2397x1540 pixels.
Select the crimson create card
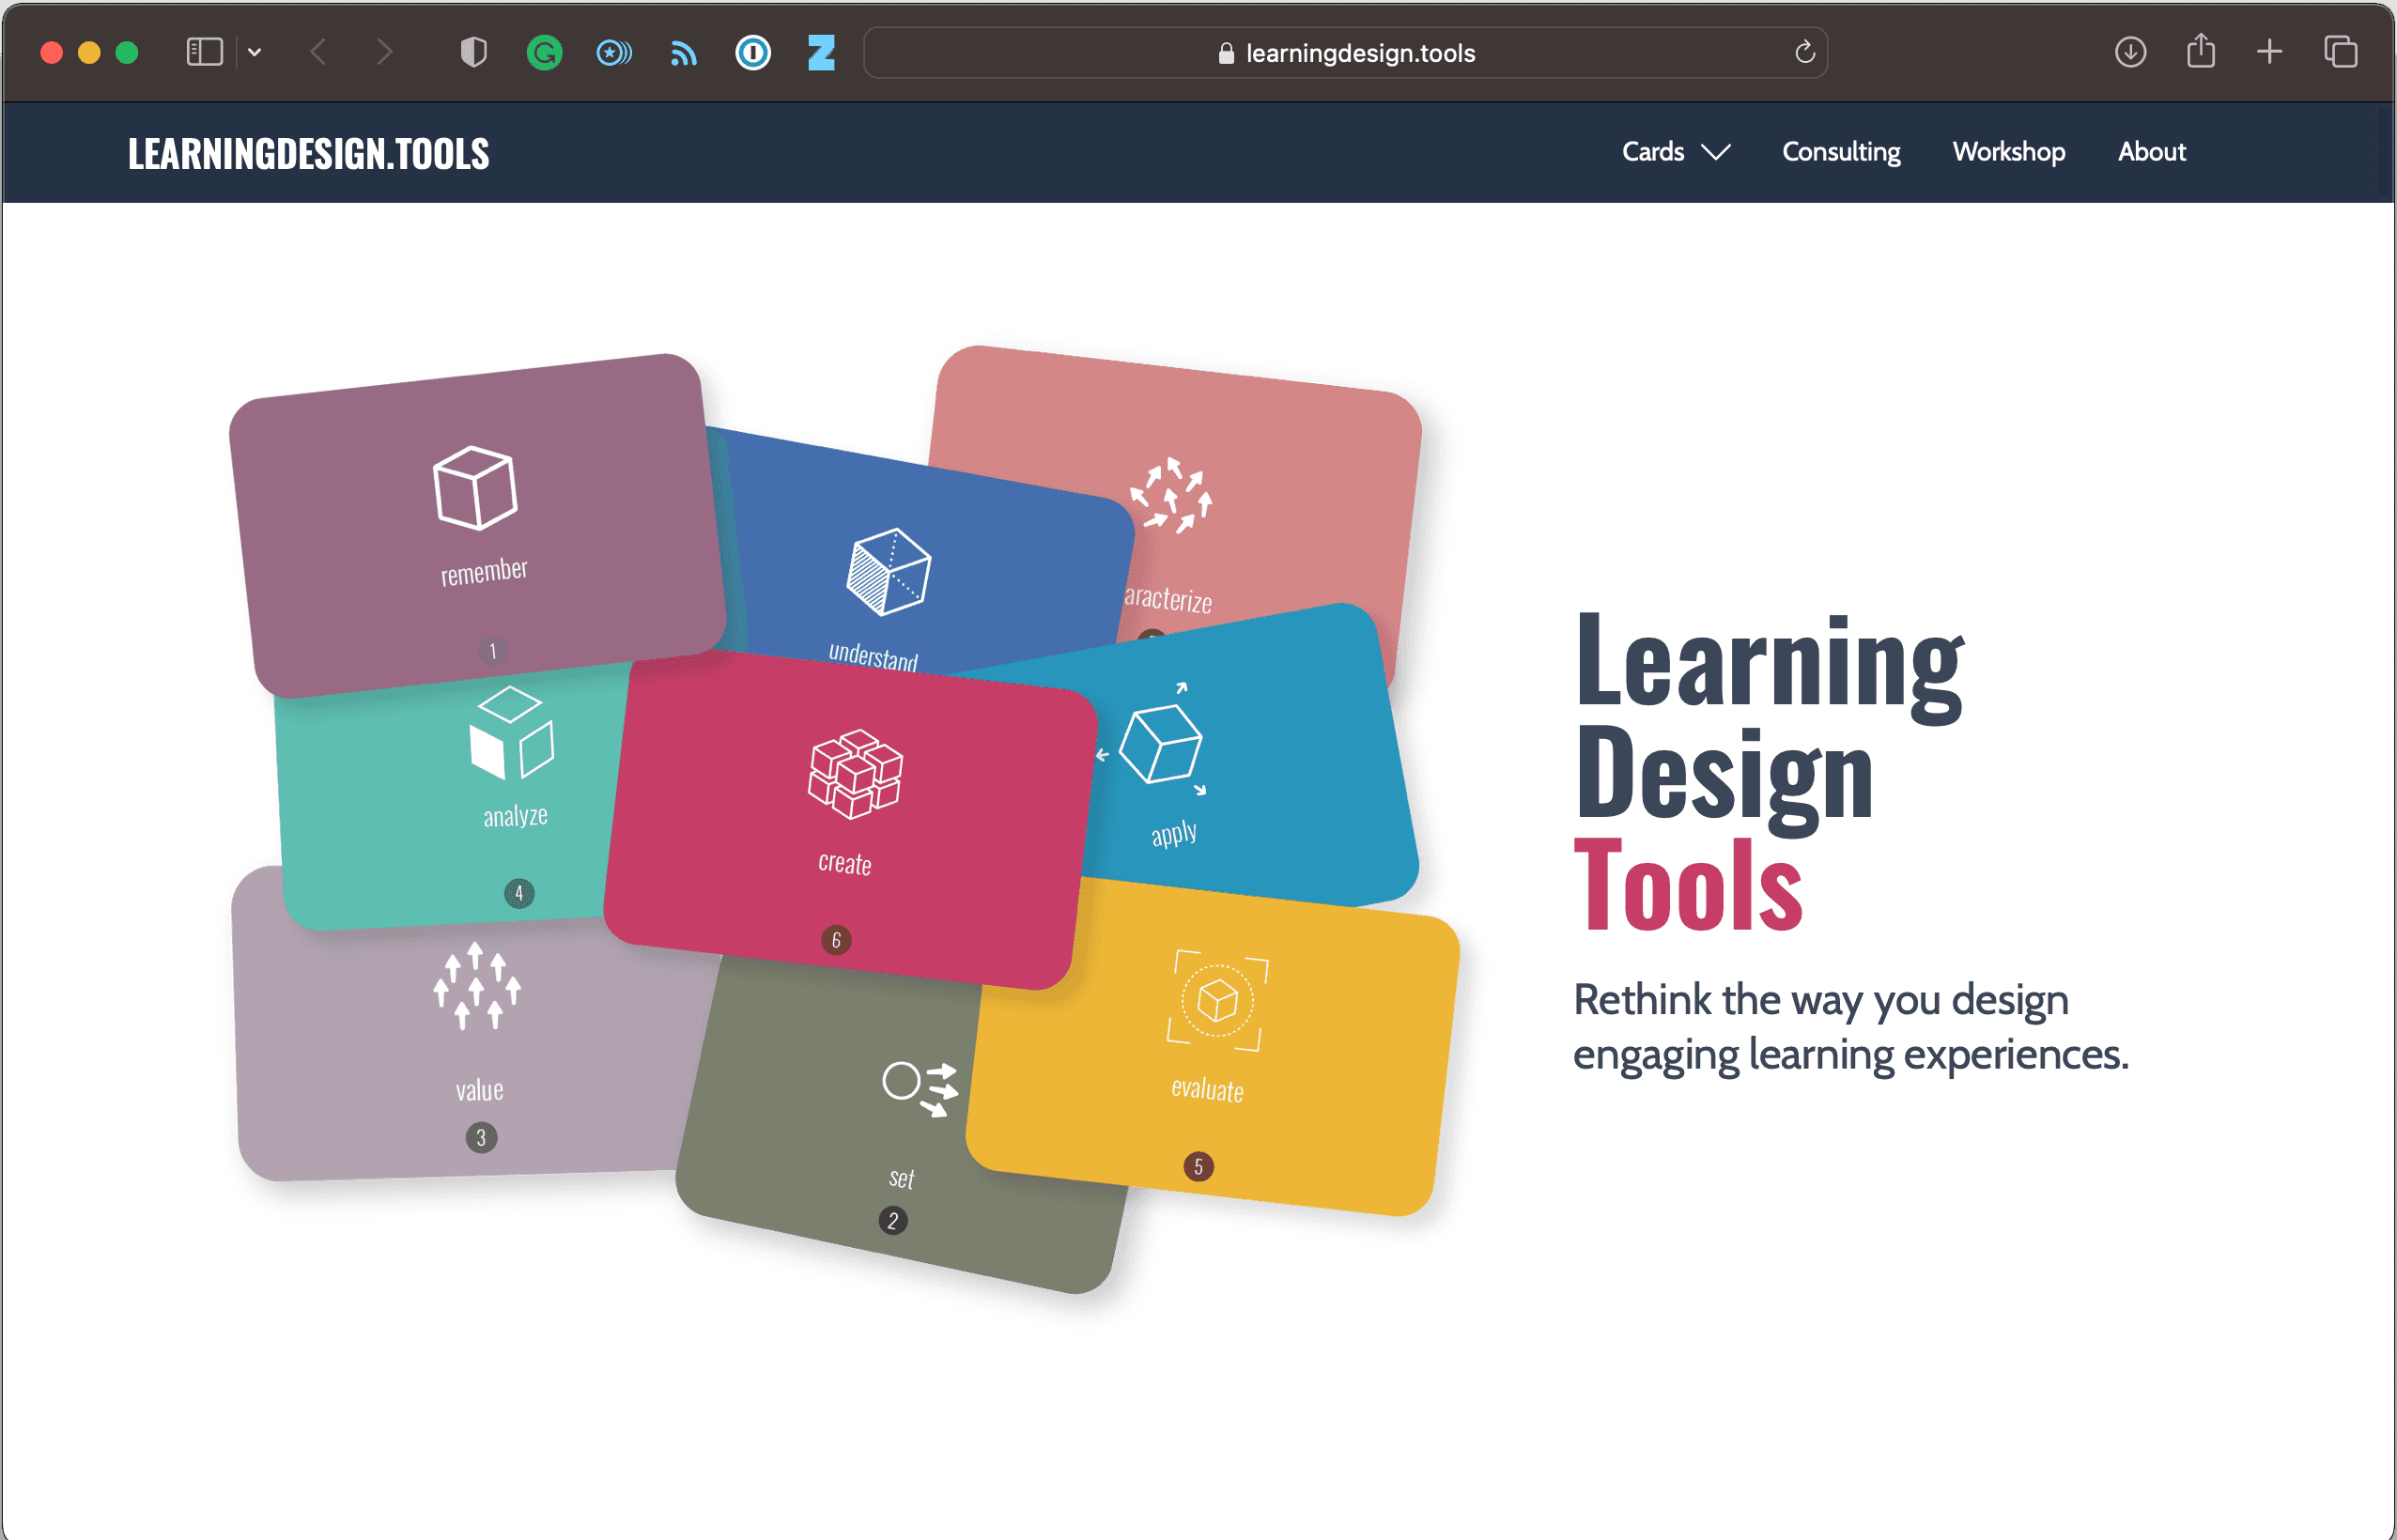pos(851,820)
